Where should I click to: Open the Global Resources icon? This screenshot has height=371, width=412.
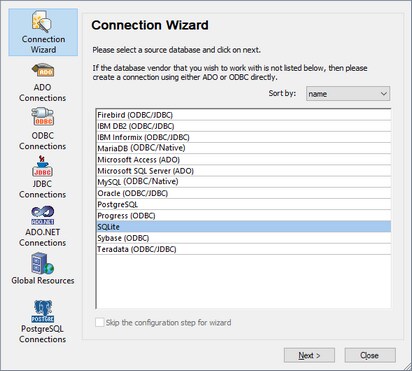pyautogui.click(x=43, y=269)
